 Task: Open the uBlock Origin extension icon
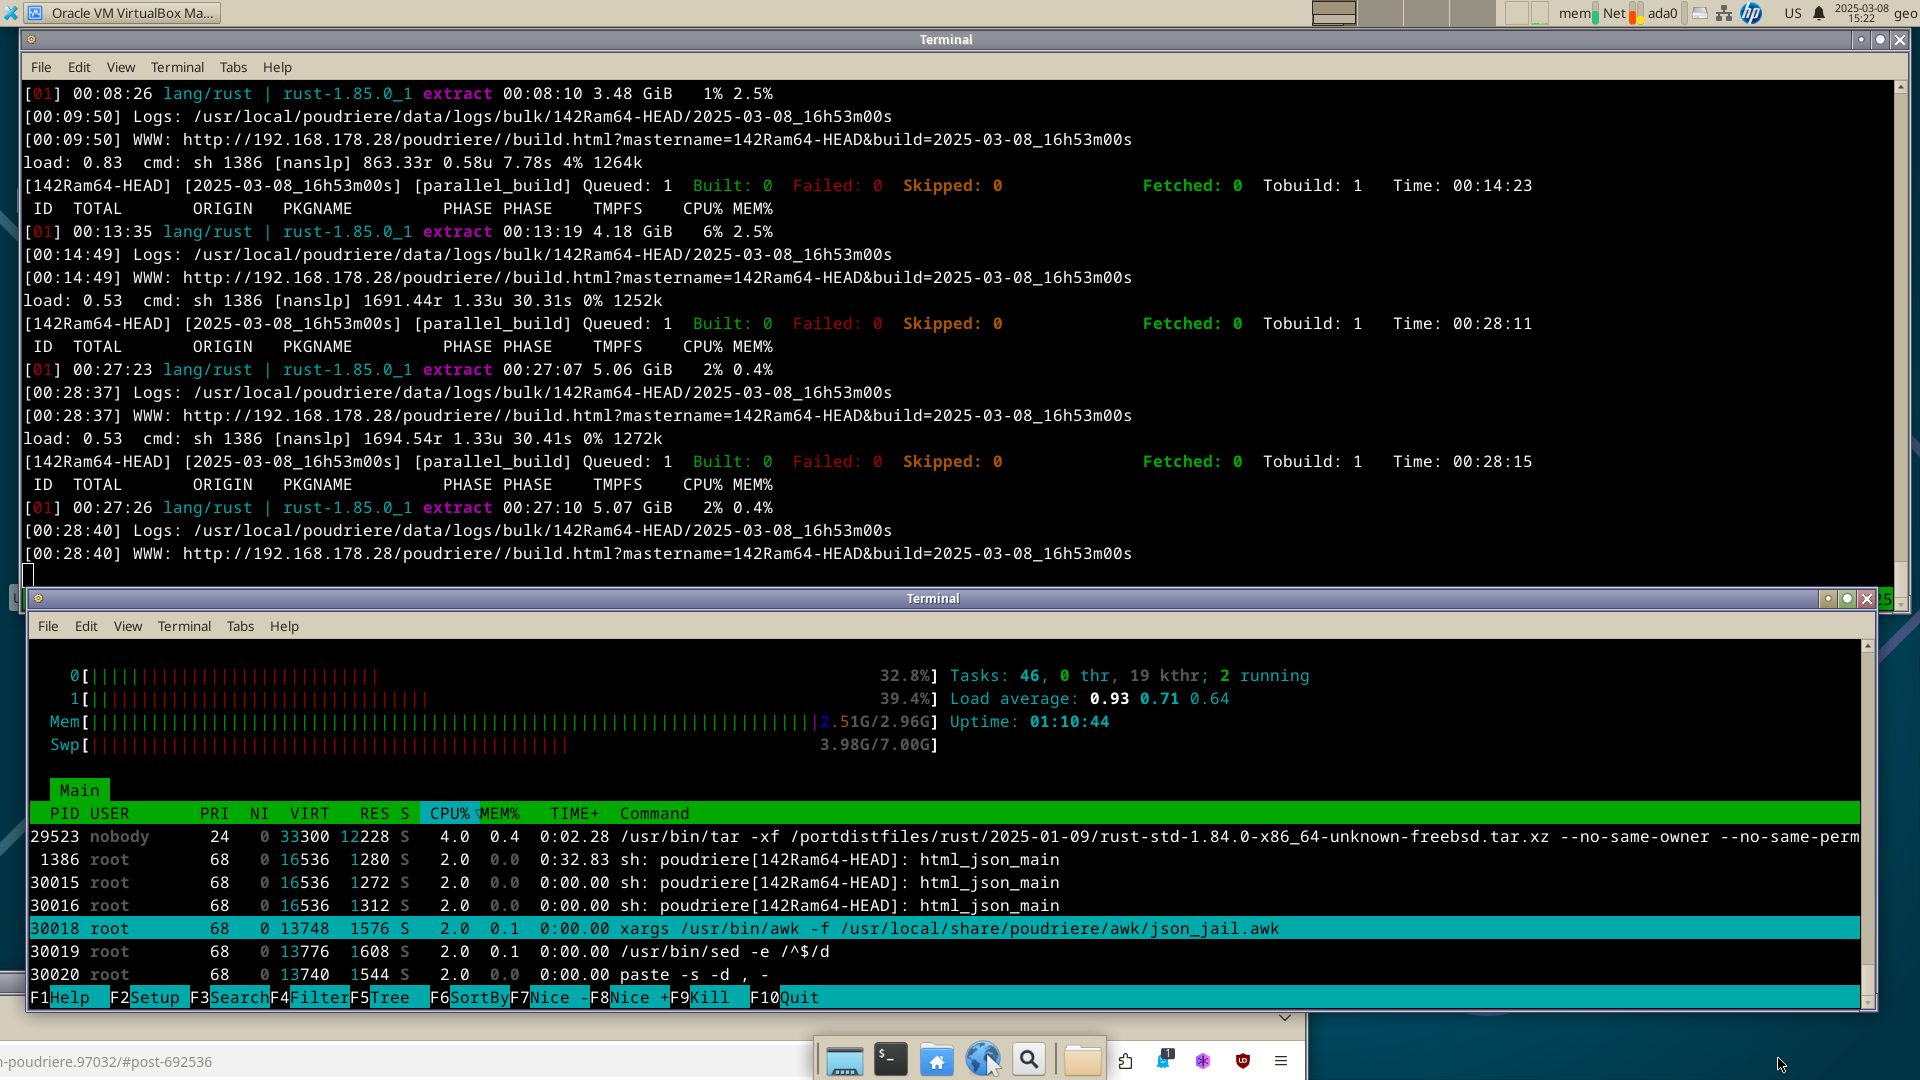coord(1243,1061)
